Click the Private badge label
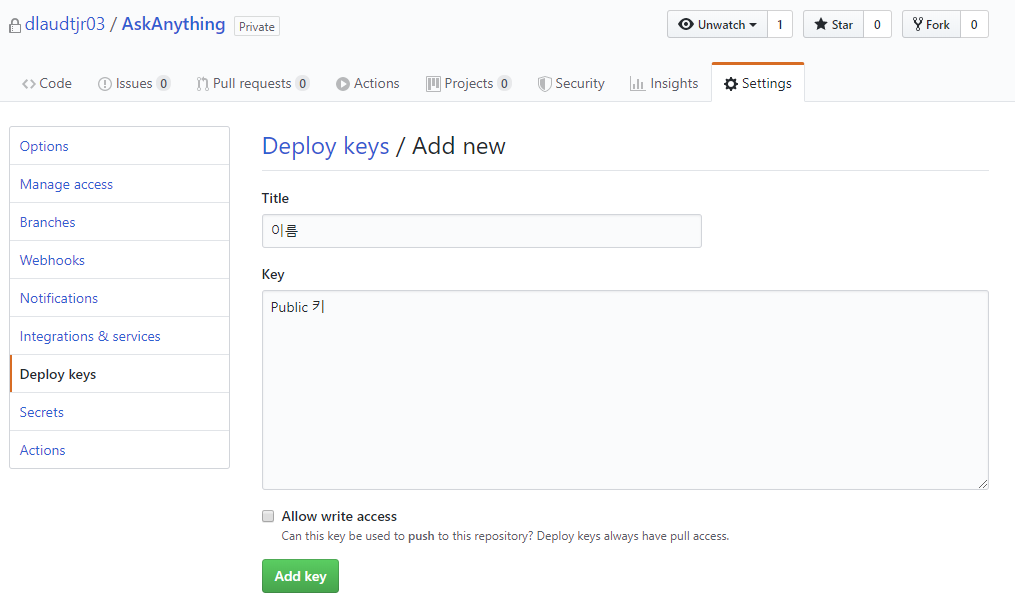1015x604 pixels. point(257,27)
